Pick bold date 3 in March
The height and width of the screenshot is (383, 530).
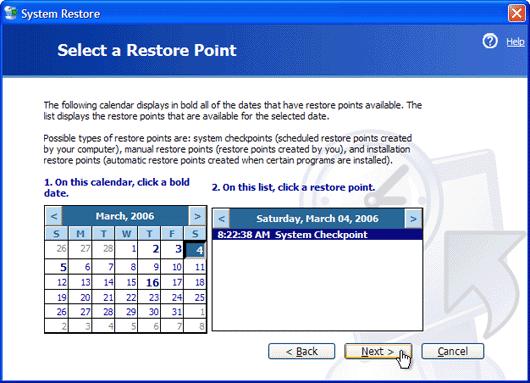tap(172, 249)
